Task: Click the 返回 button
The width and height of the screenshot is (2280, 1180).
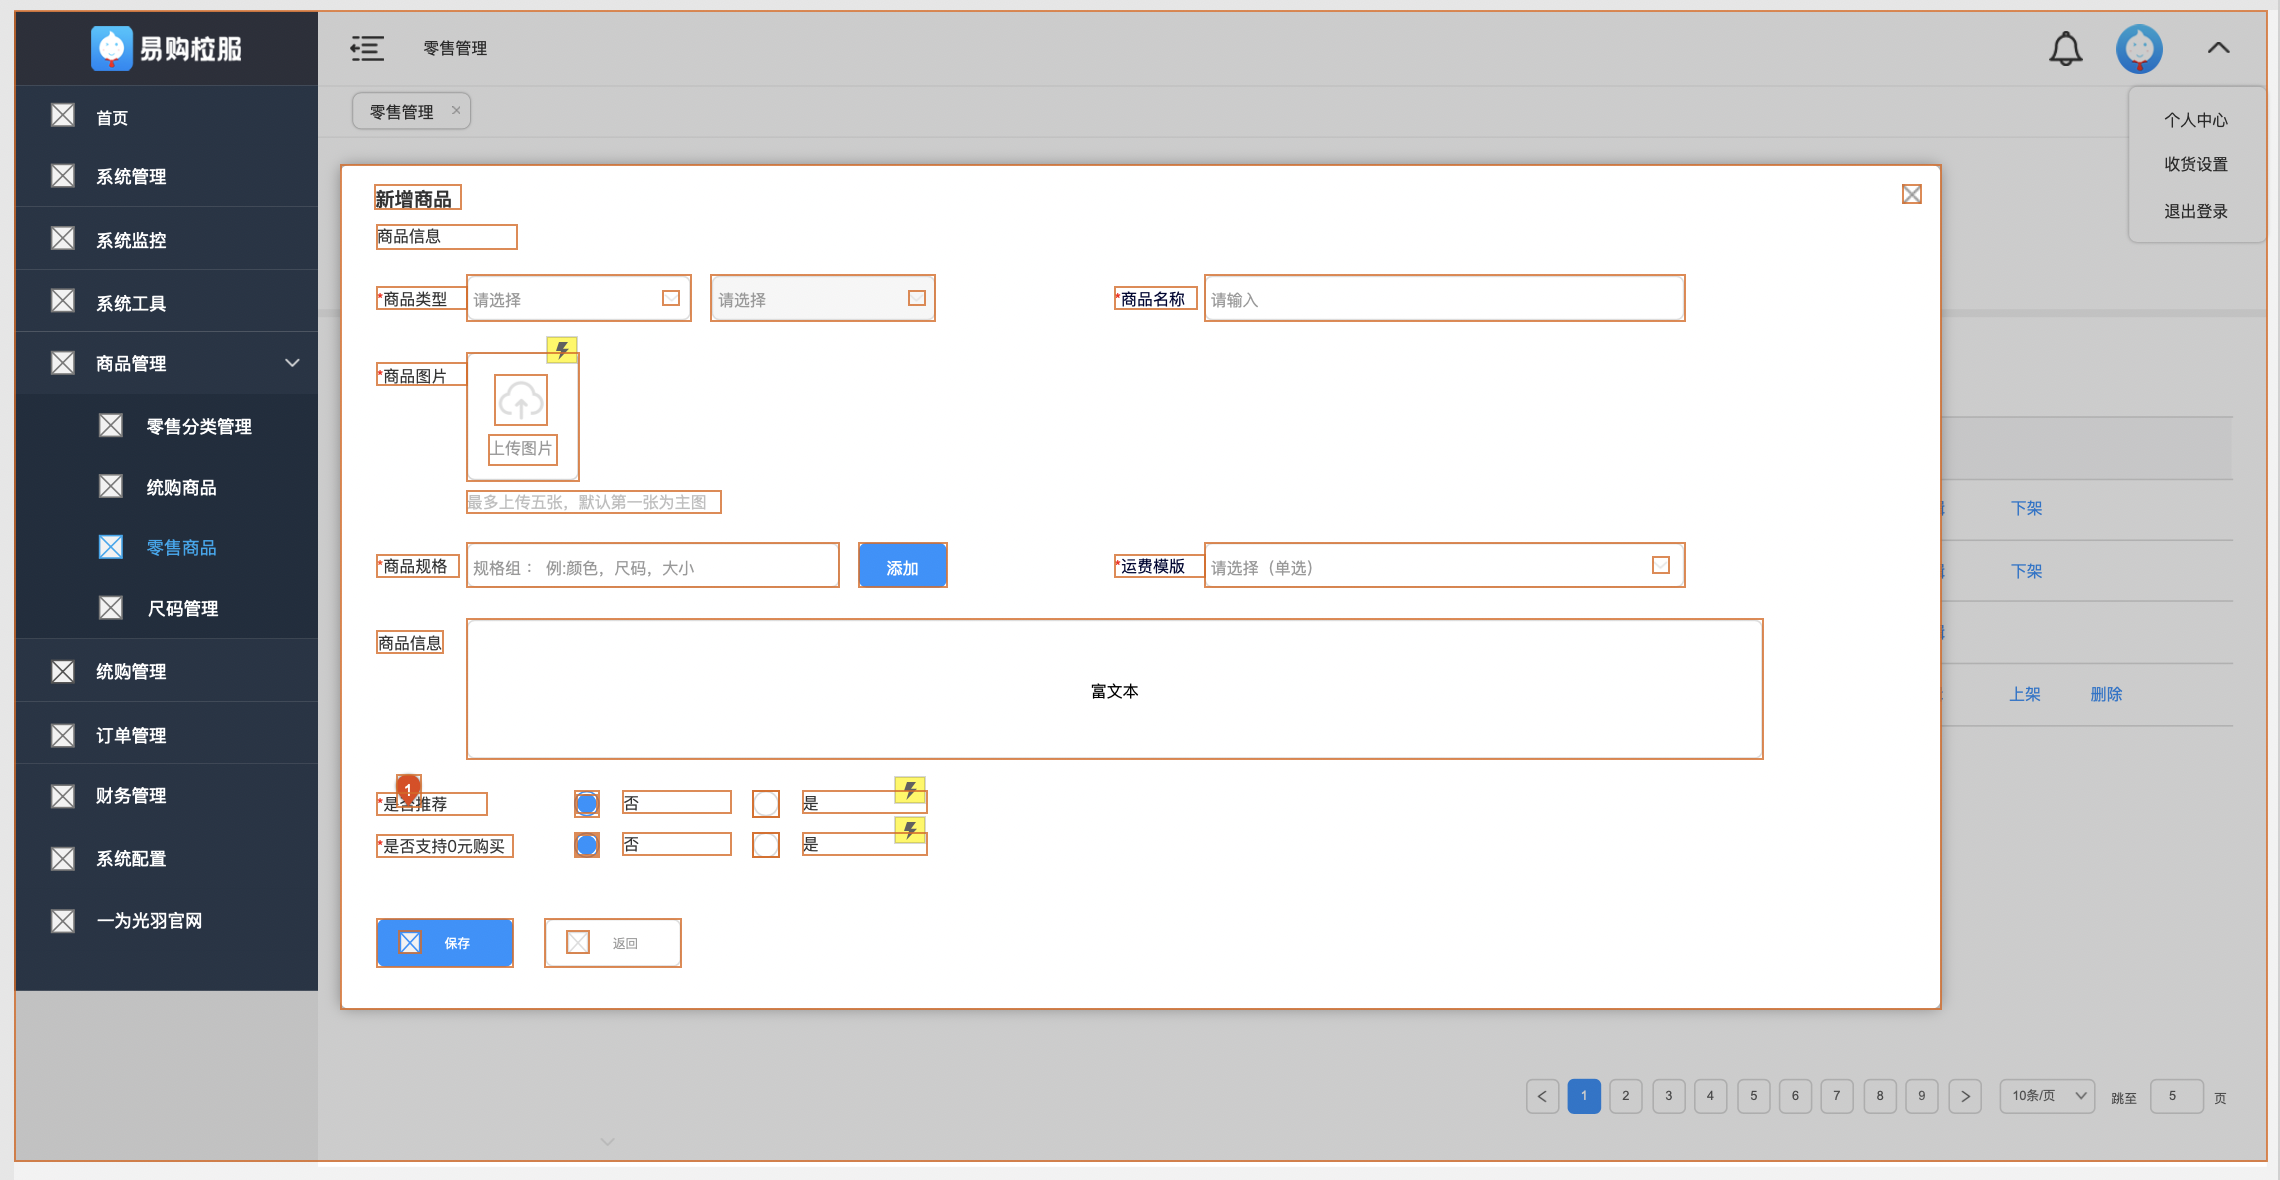Action: coord(613,943)
